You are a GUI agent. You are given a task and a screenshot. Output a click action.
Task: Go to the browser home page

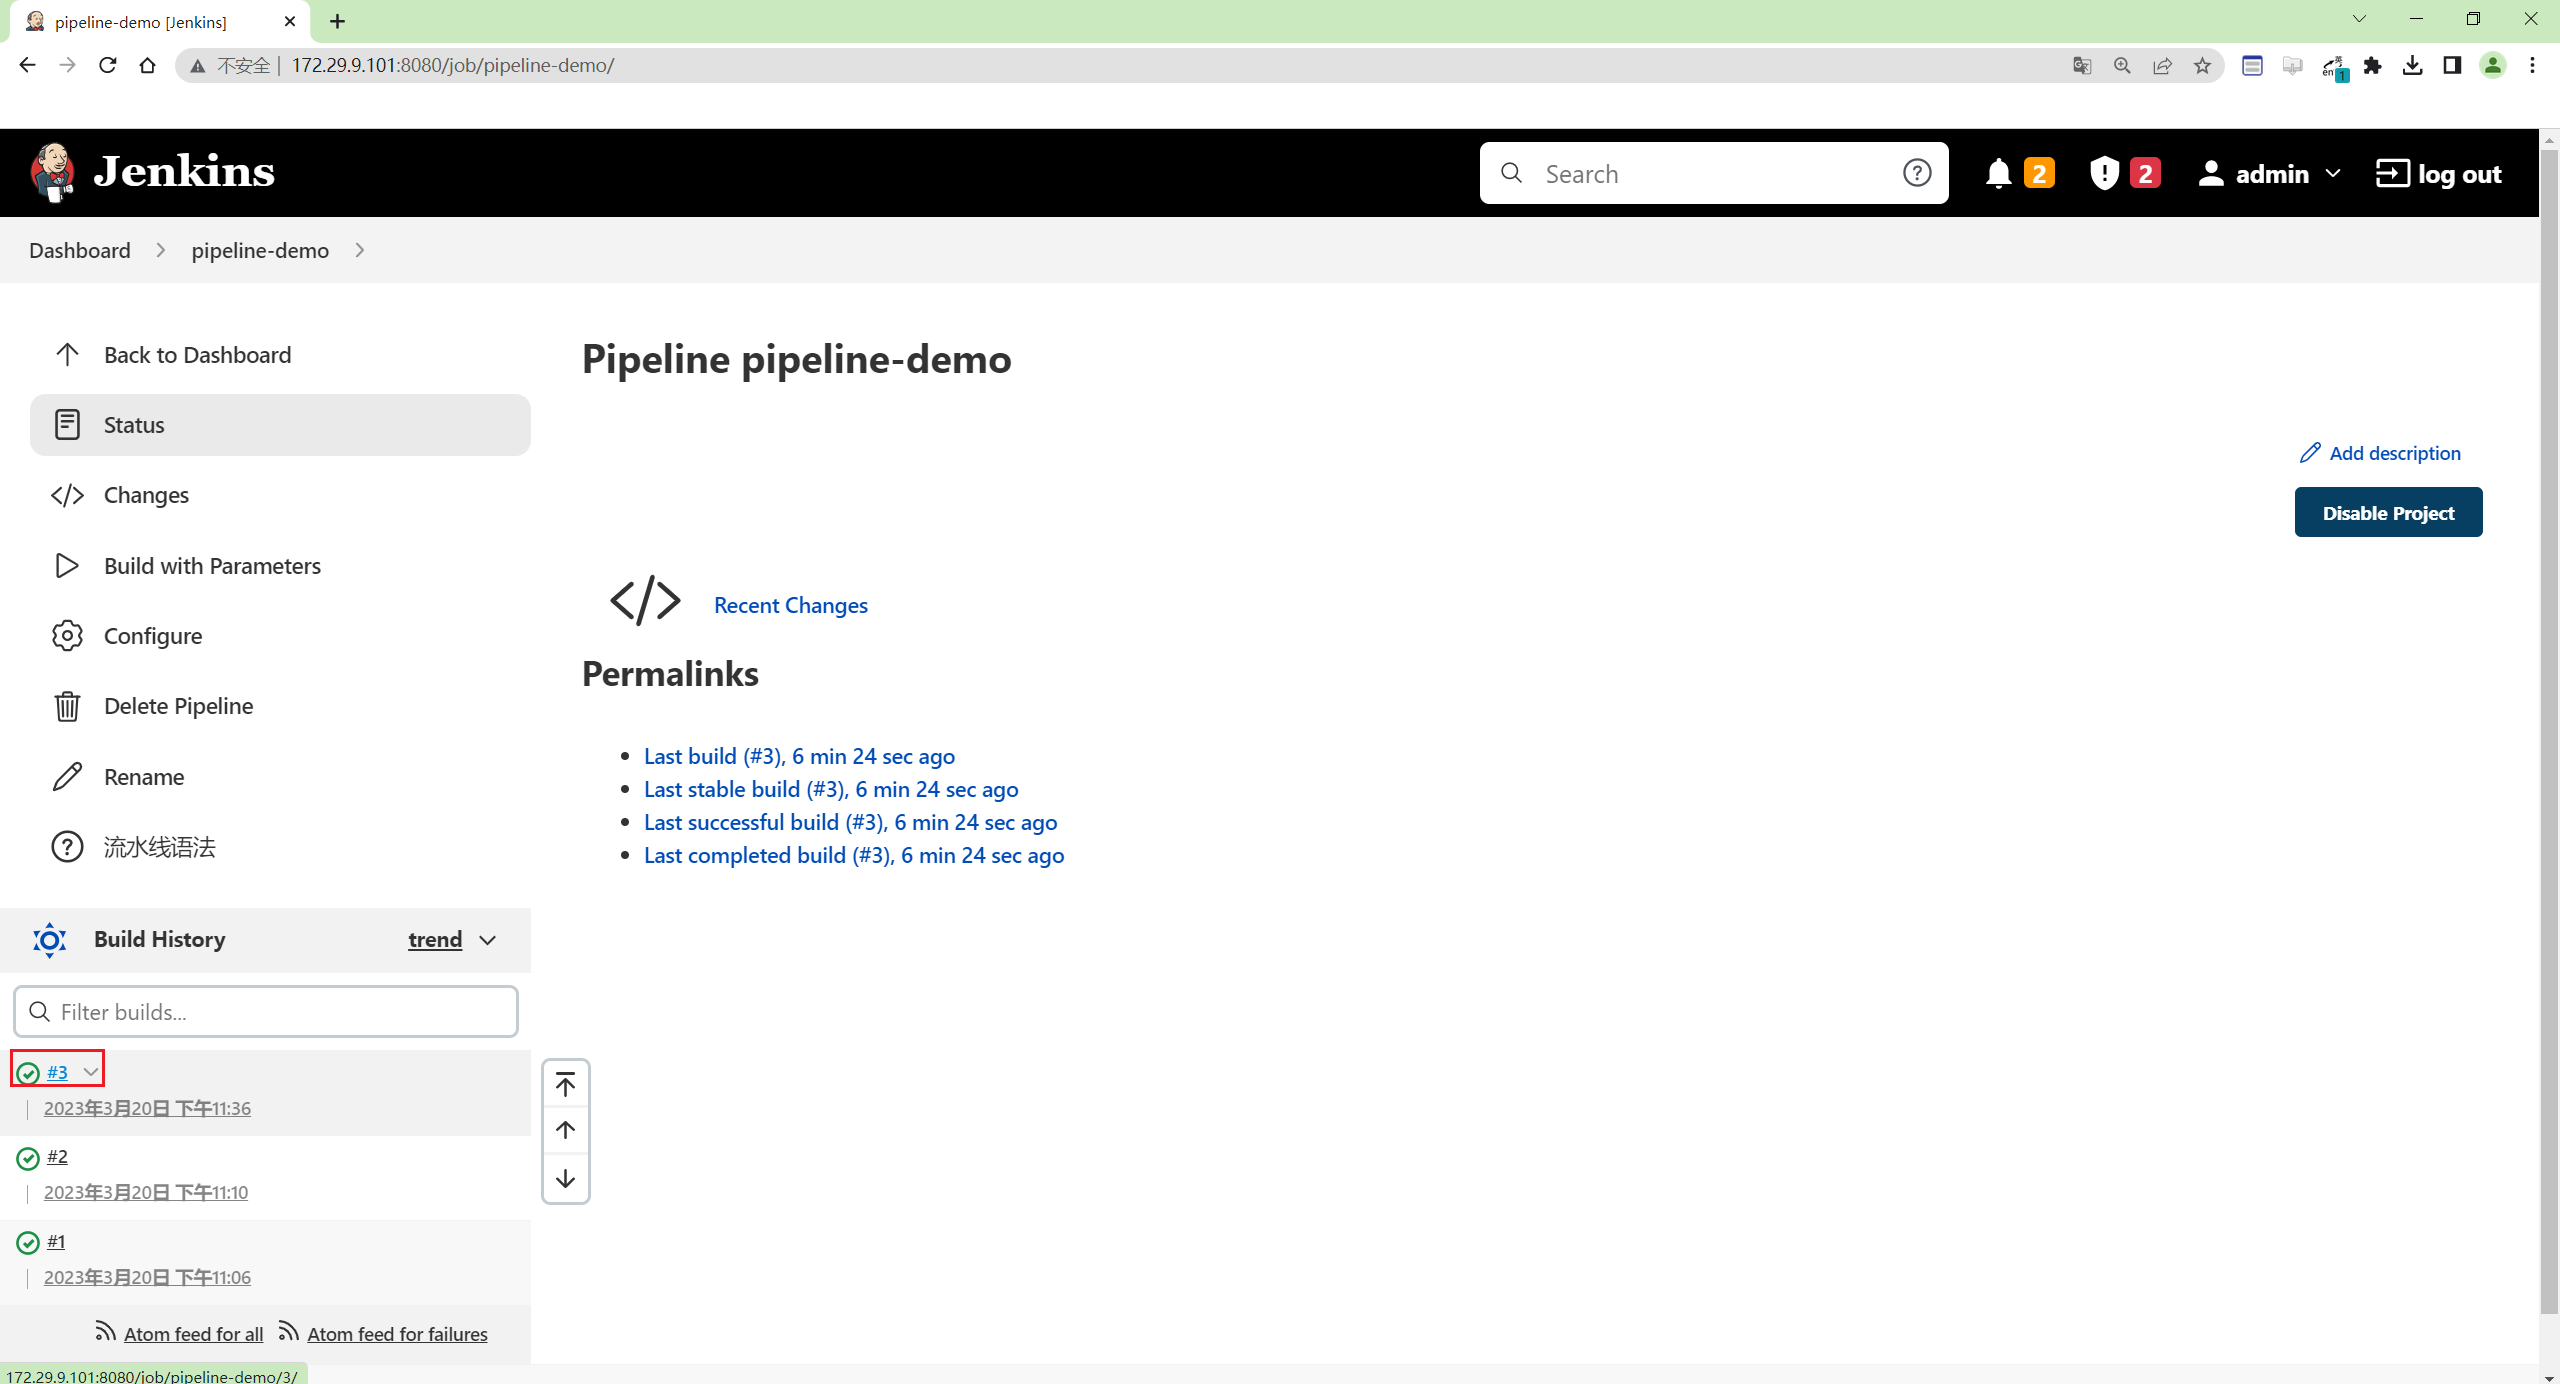[x=147, y=65]
